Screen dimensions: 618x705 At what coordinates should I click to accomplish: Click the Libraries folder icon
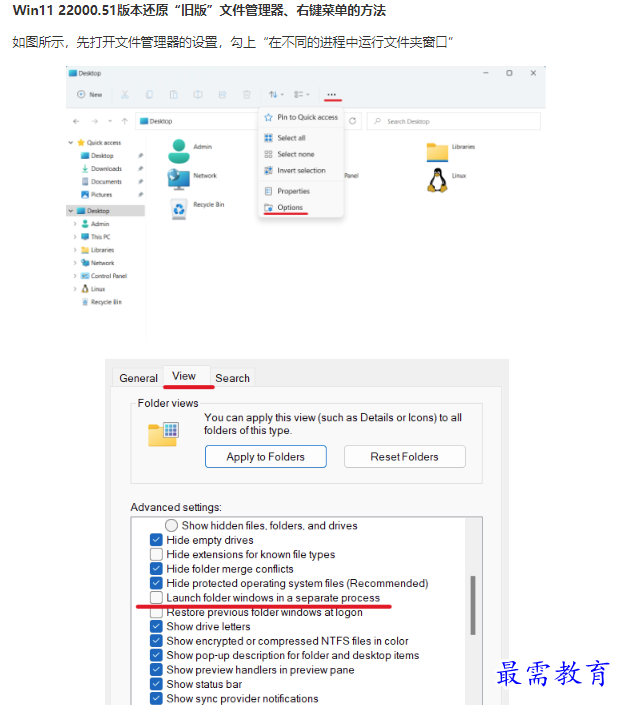pyautogui.click(x=437, y=152)
